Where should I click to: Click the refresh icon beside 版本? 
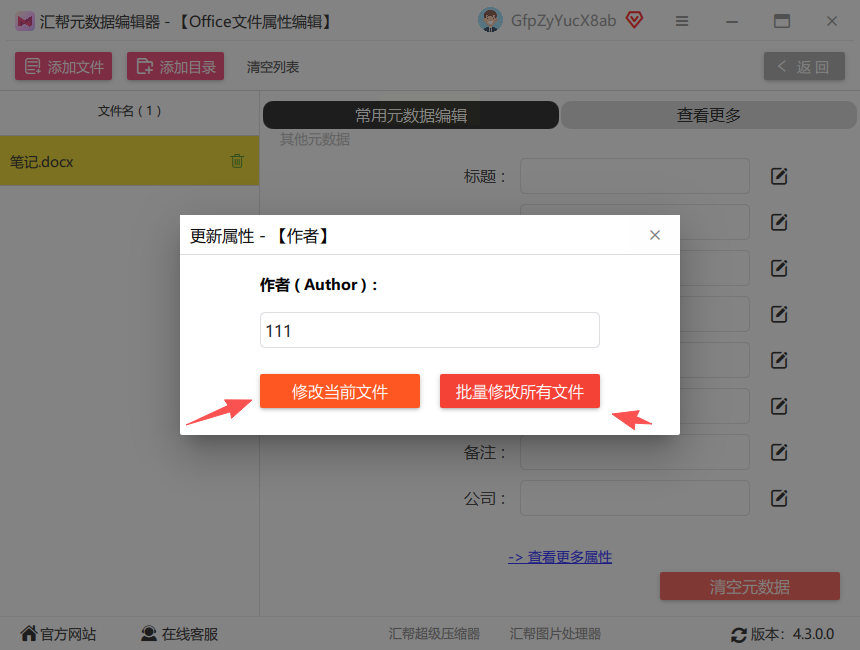[739, 635]
